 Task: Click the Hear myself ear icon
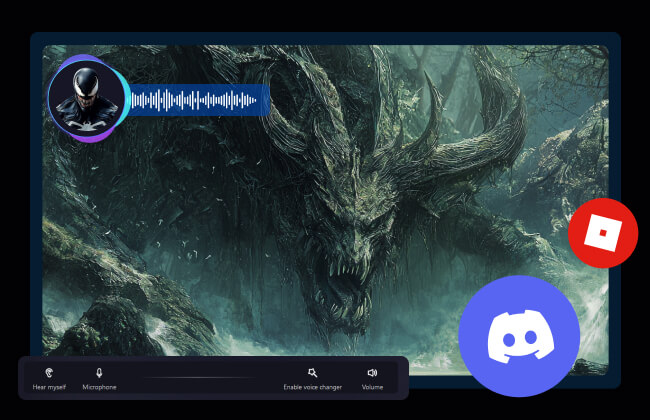click(x=49, y=372)
